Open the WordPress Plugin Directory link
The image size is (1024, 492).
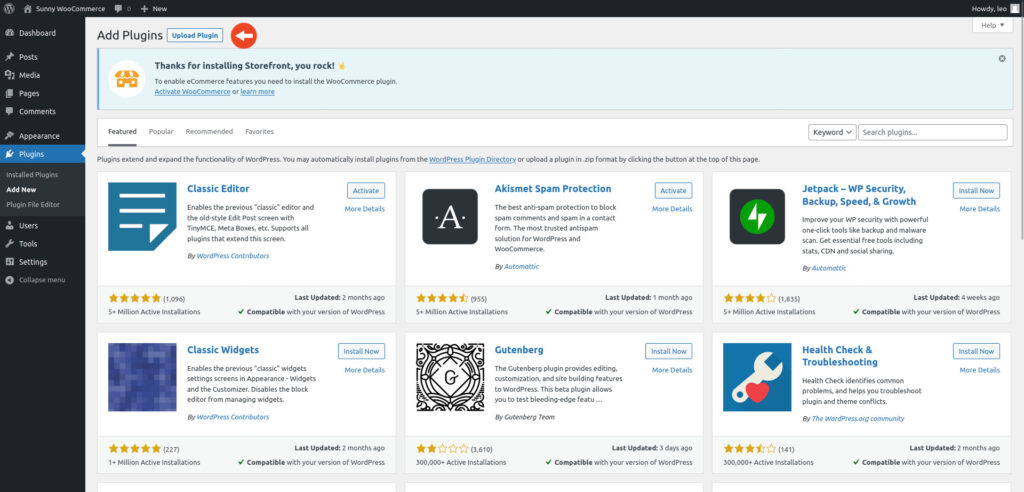point(472,159)
